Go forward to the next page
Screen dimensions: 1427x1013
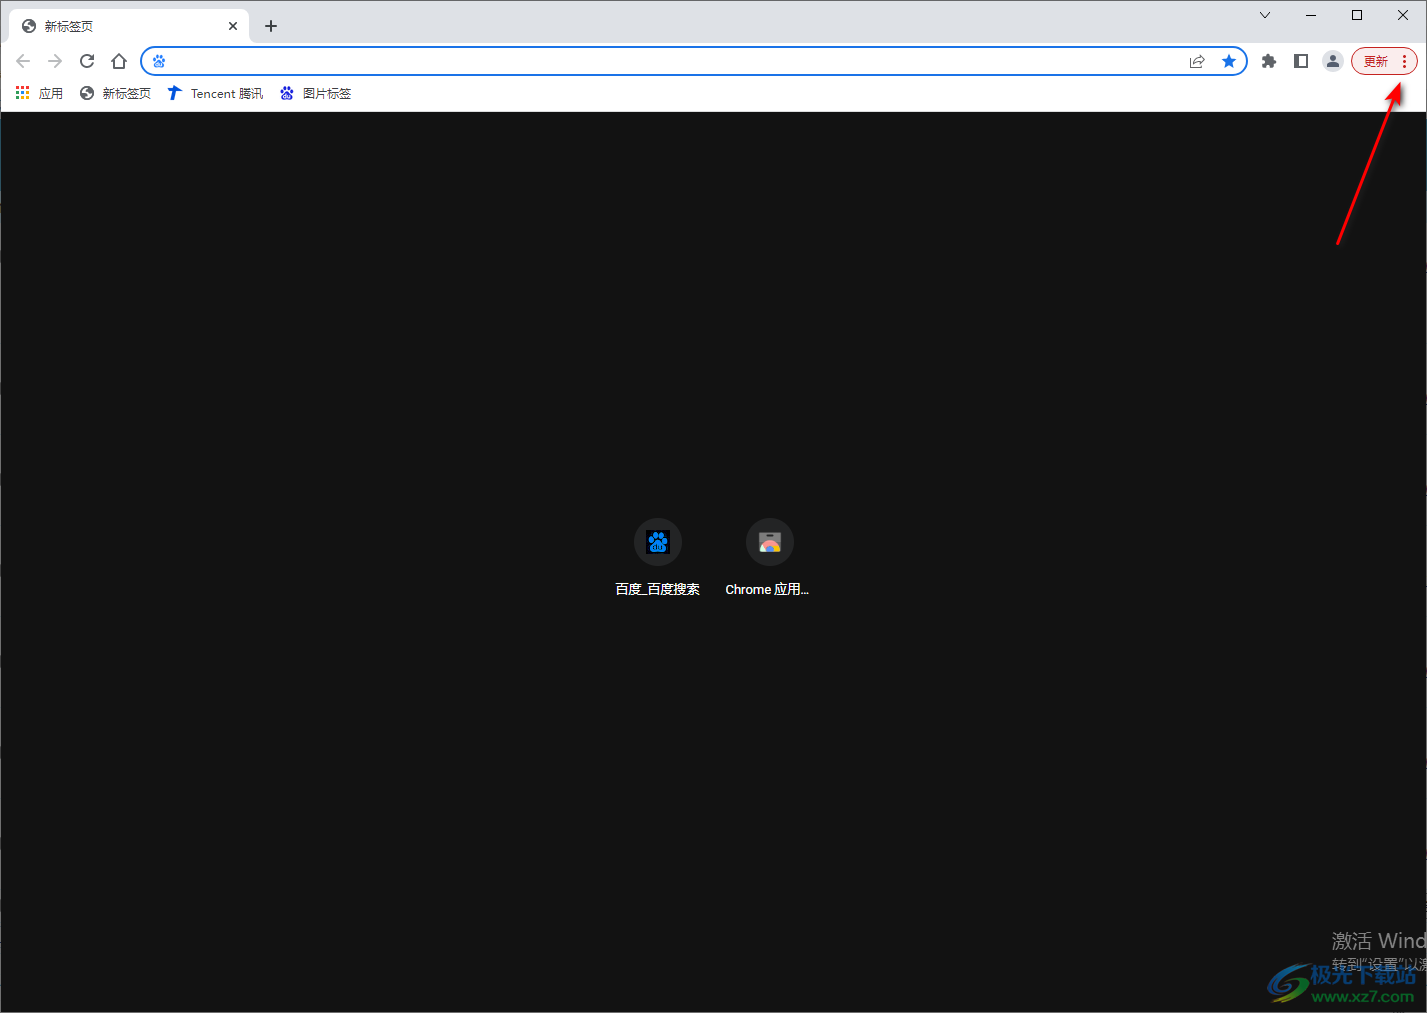click(x=55, y=61)
